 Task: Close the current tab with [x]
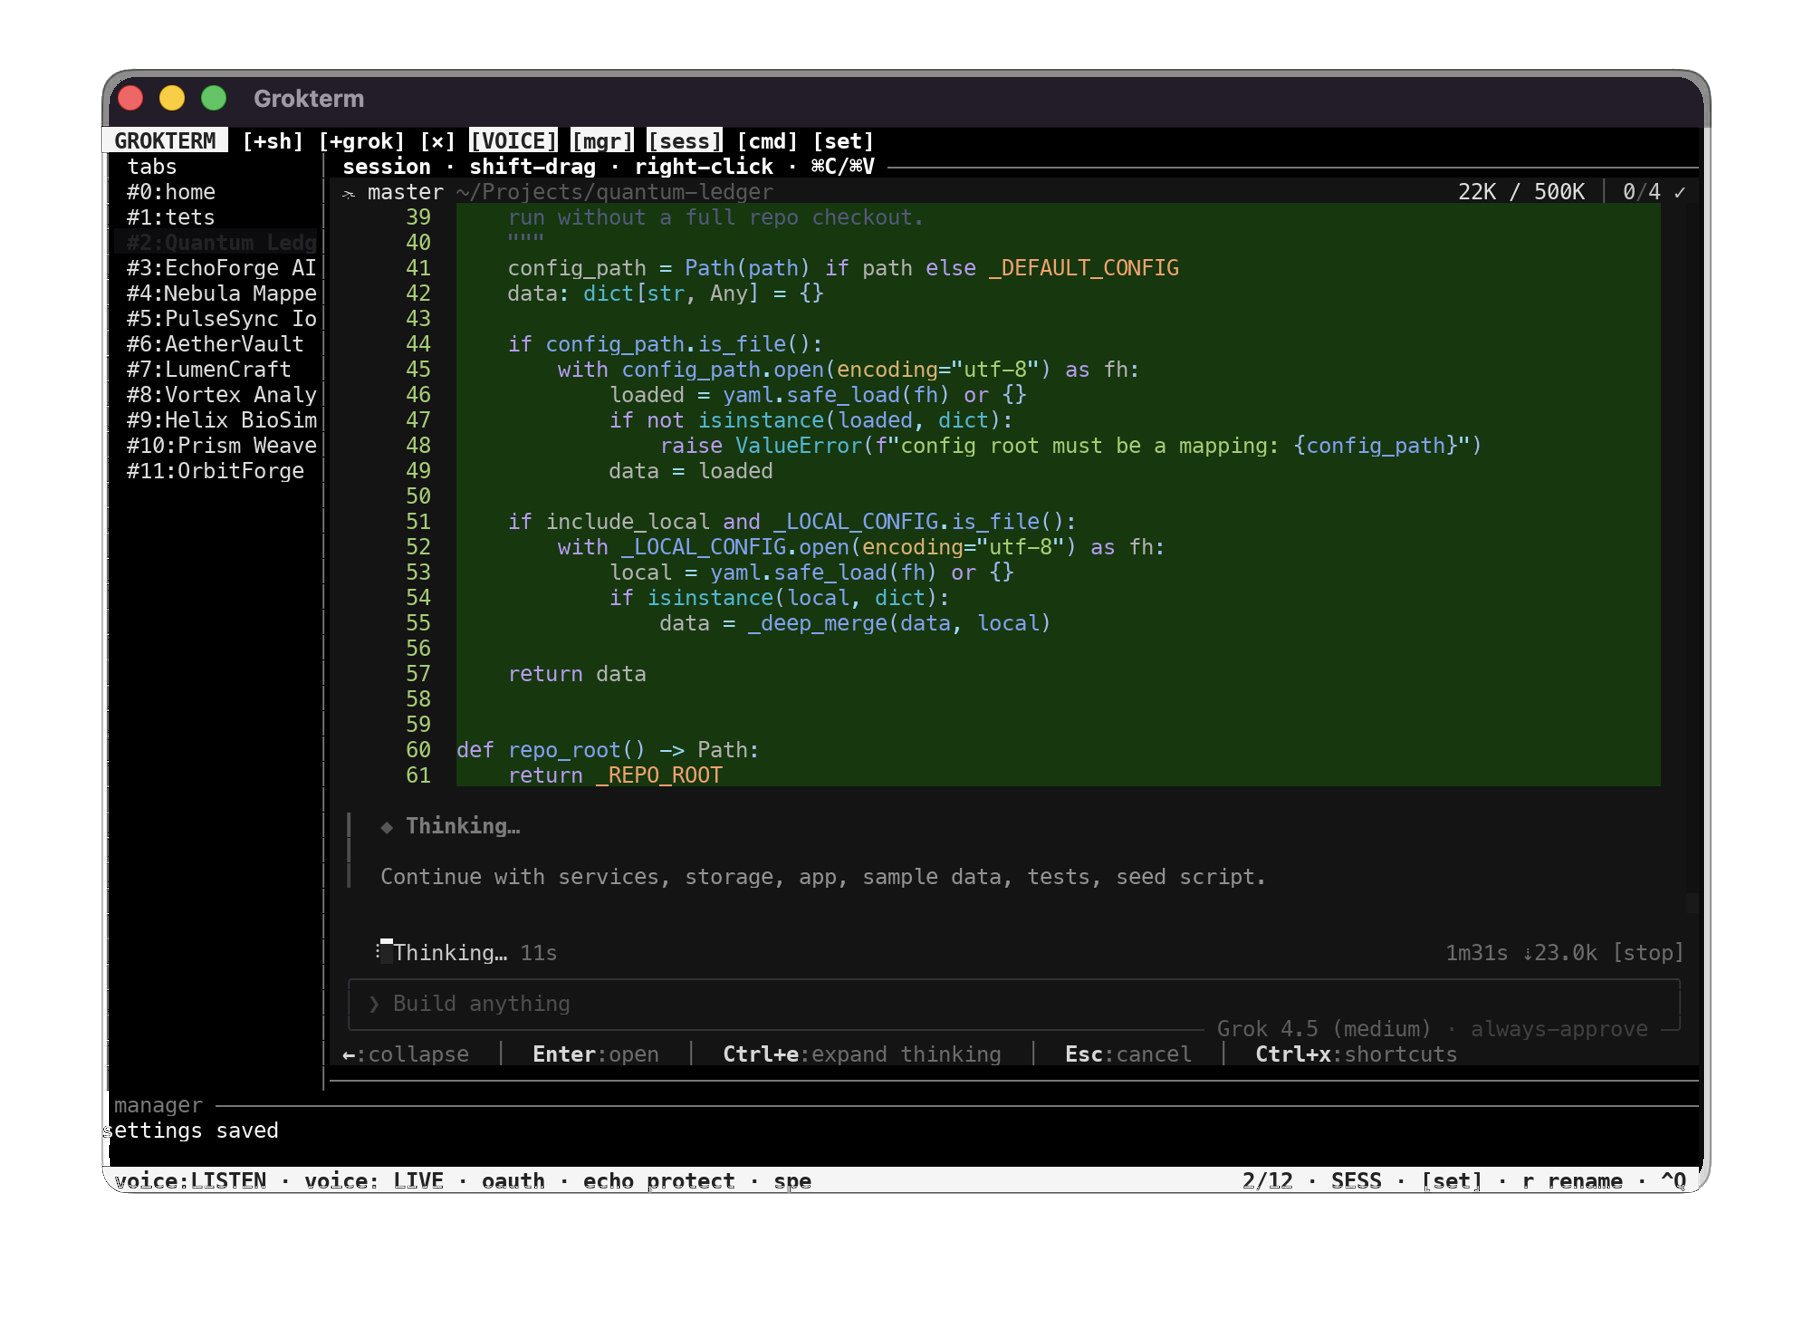[x=437, y=141]
